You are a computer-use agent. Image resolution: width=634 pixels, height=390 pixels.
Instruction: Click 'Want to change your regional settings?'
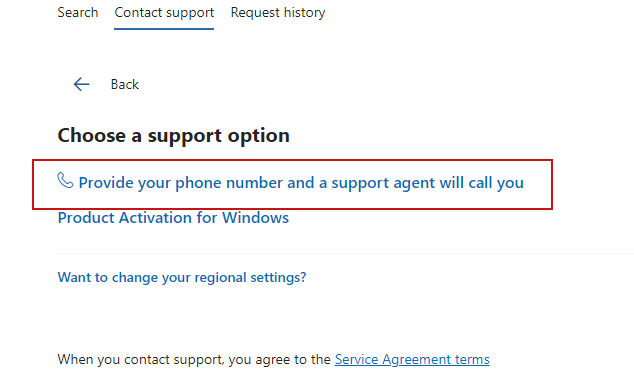click(182, 277)
